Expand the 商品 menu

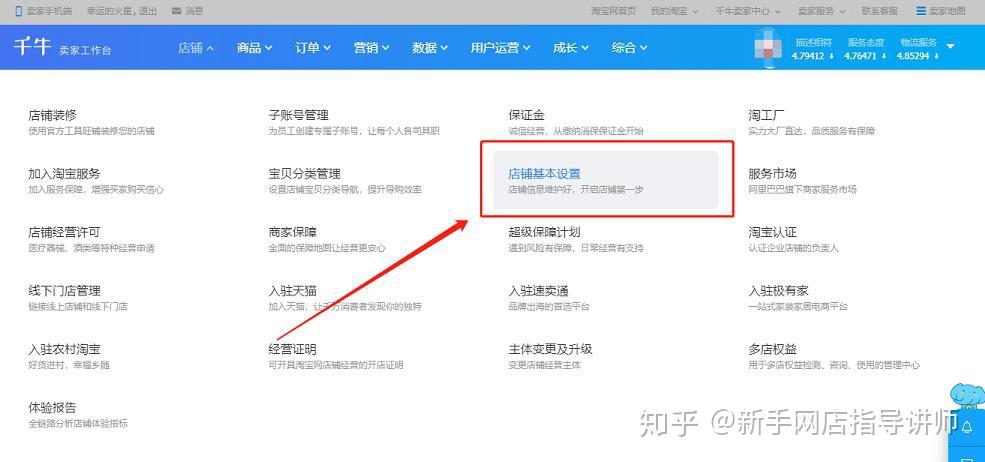(254, 48)
